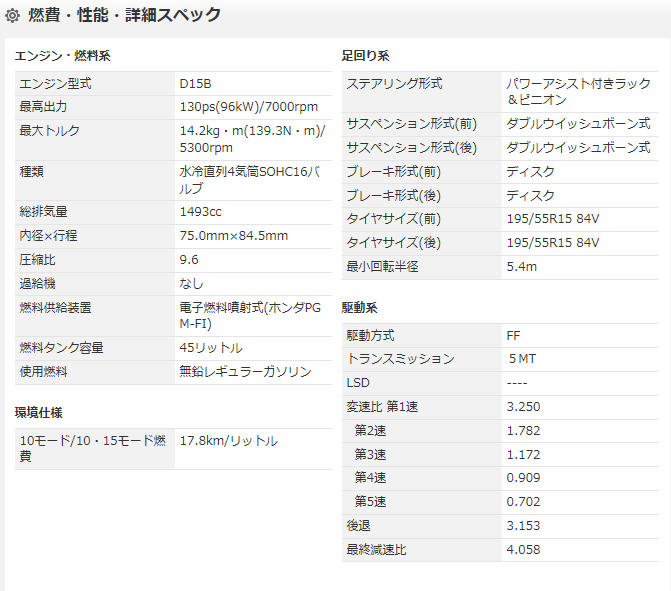Viewport: 671px width, 591px height.
Task: Click the fuel tank value 45リットル
Action: click(x=211, y=347)
